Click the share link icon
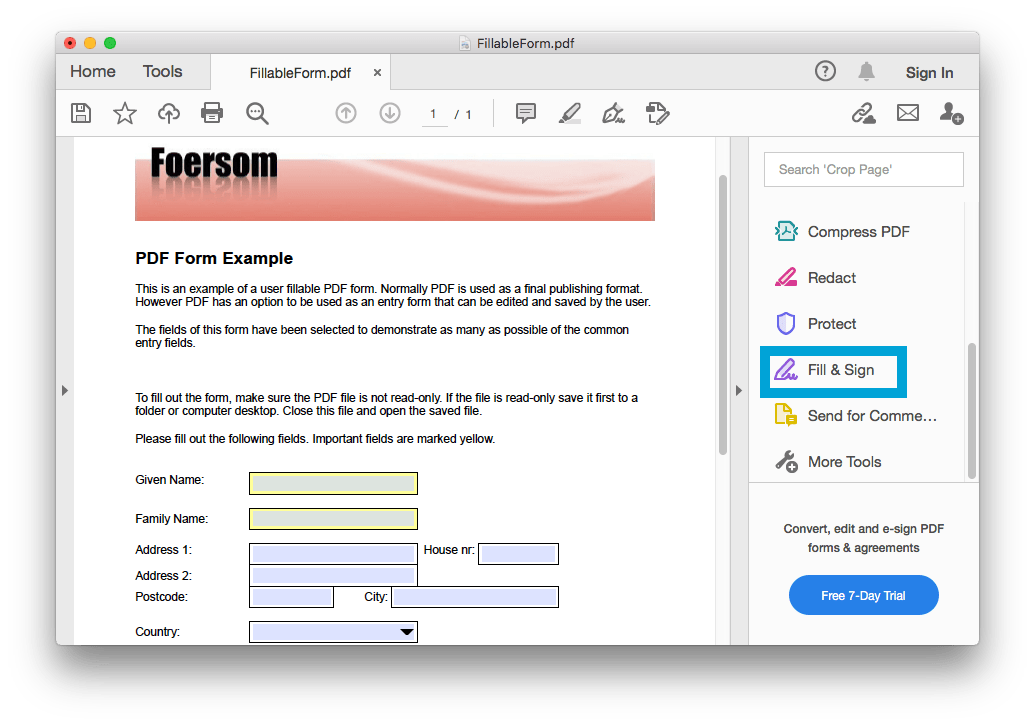Screen dimensions: 1035x725 864,113
